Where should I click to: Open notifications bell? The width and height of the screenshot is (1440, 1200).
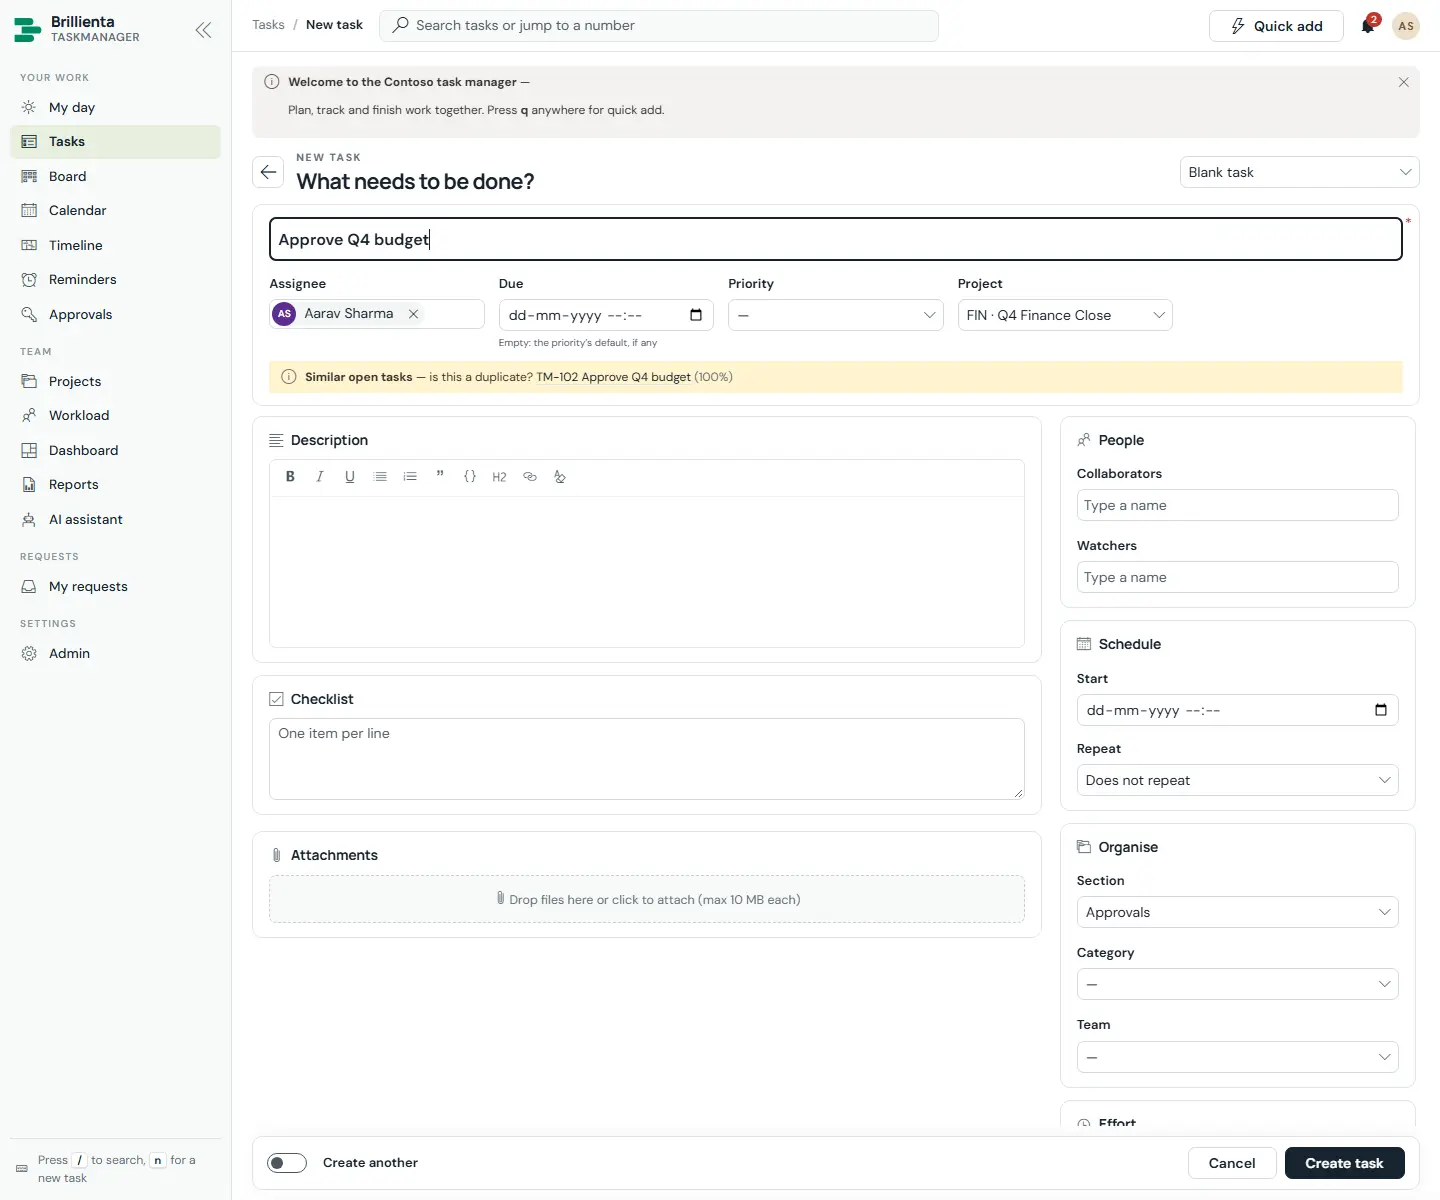coord(1368,26)
